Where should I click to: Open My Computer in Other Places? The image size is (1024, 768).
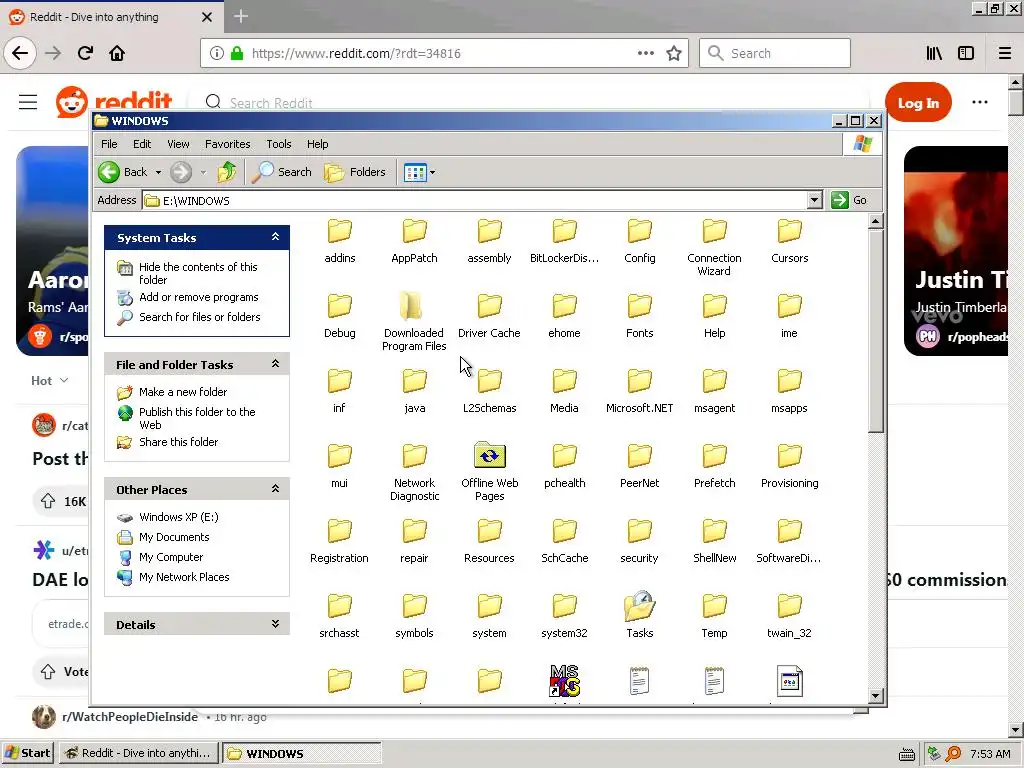pos(170,557)
